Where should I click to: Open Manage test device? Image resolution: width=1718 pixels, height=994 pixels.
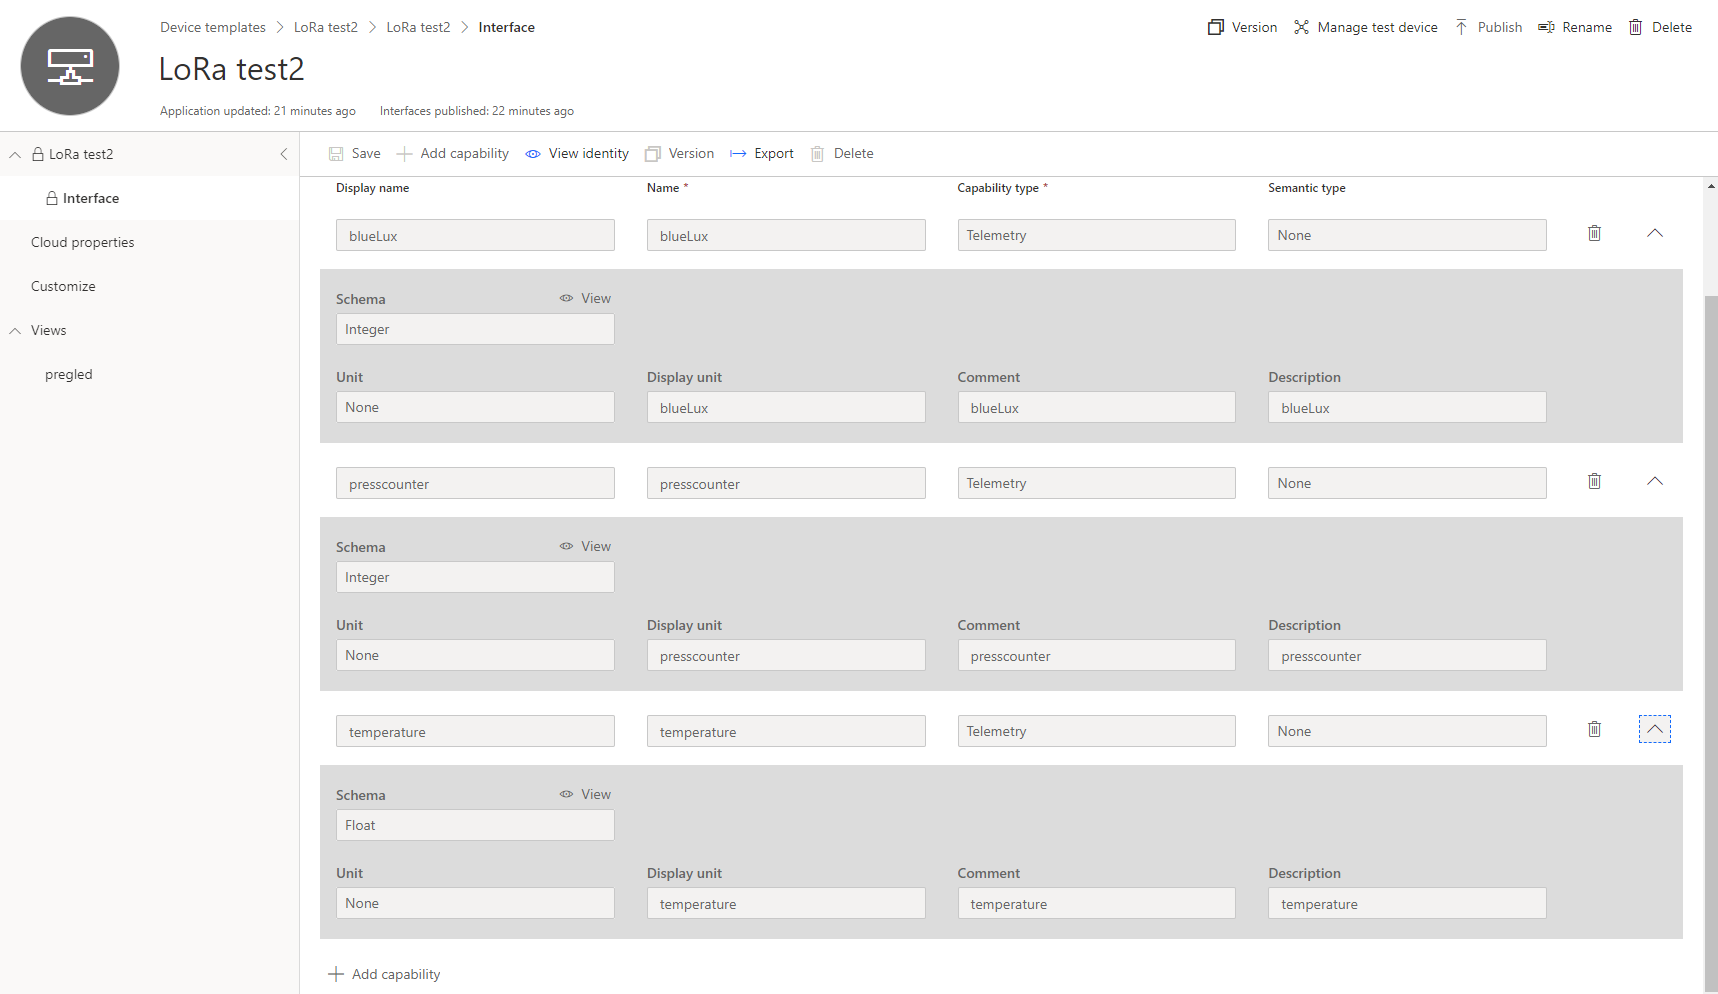[1366, 27]
